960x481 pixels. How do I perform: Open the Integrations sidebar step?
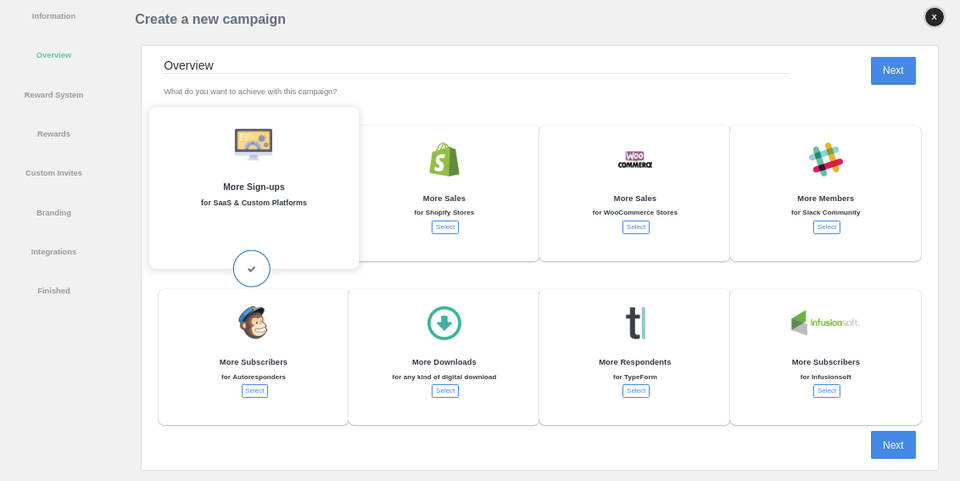click(54, 252)
